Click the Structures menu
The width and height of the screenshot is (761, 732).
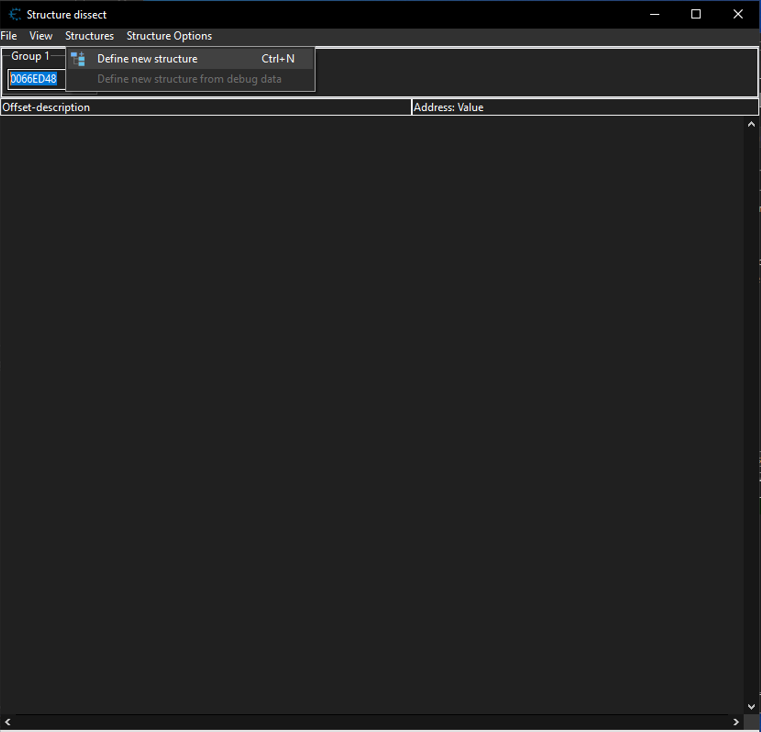tap(89, 36)
